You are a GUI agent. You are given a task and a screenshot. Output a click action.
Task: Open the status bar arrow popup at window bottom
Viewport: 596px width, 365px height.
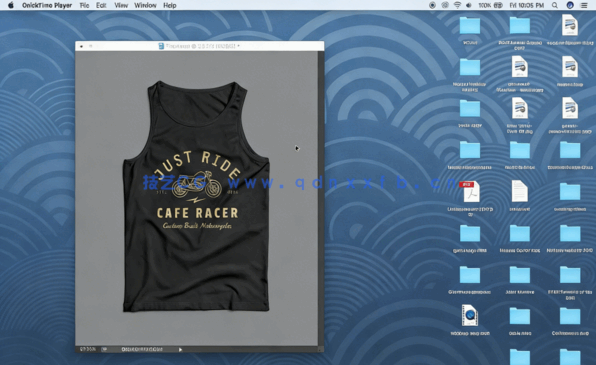click(180, 349)
